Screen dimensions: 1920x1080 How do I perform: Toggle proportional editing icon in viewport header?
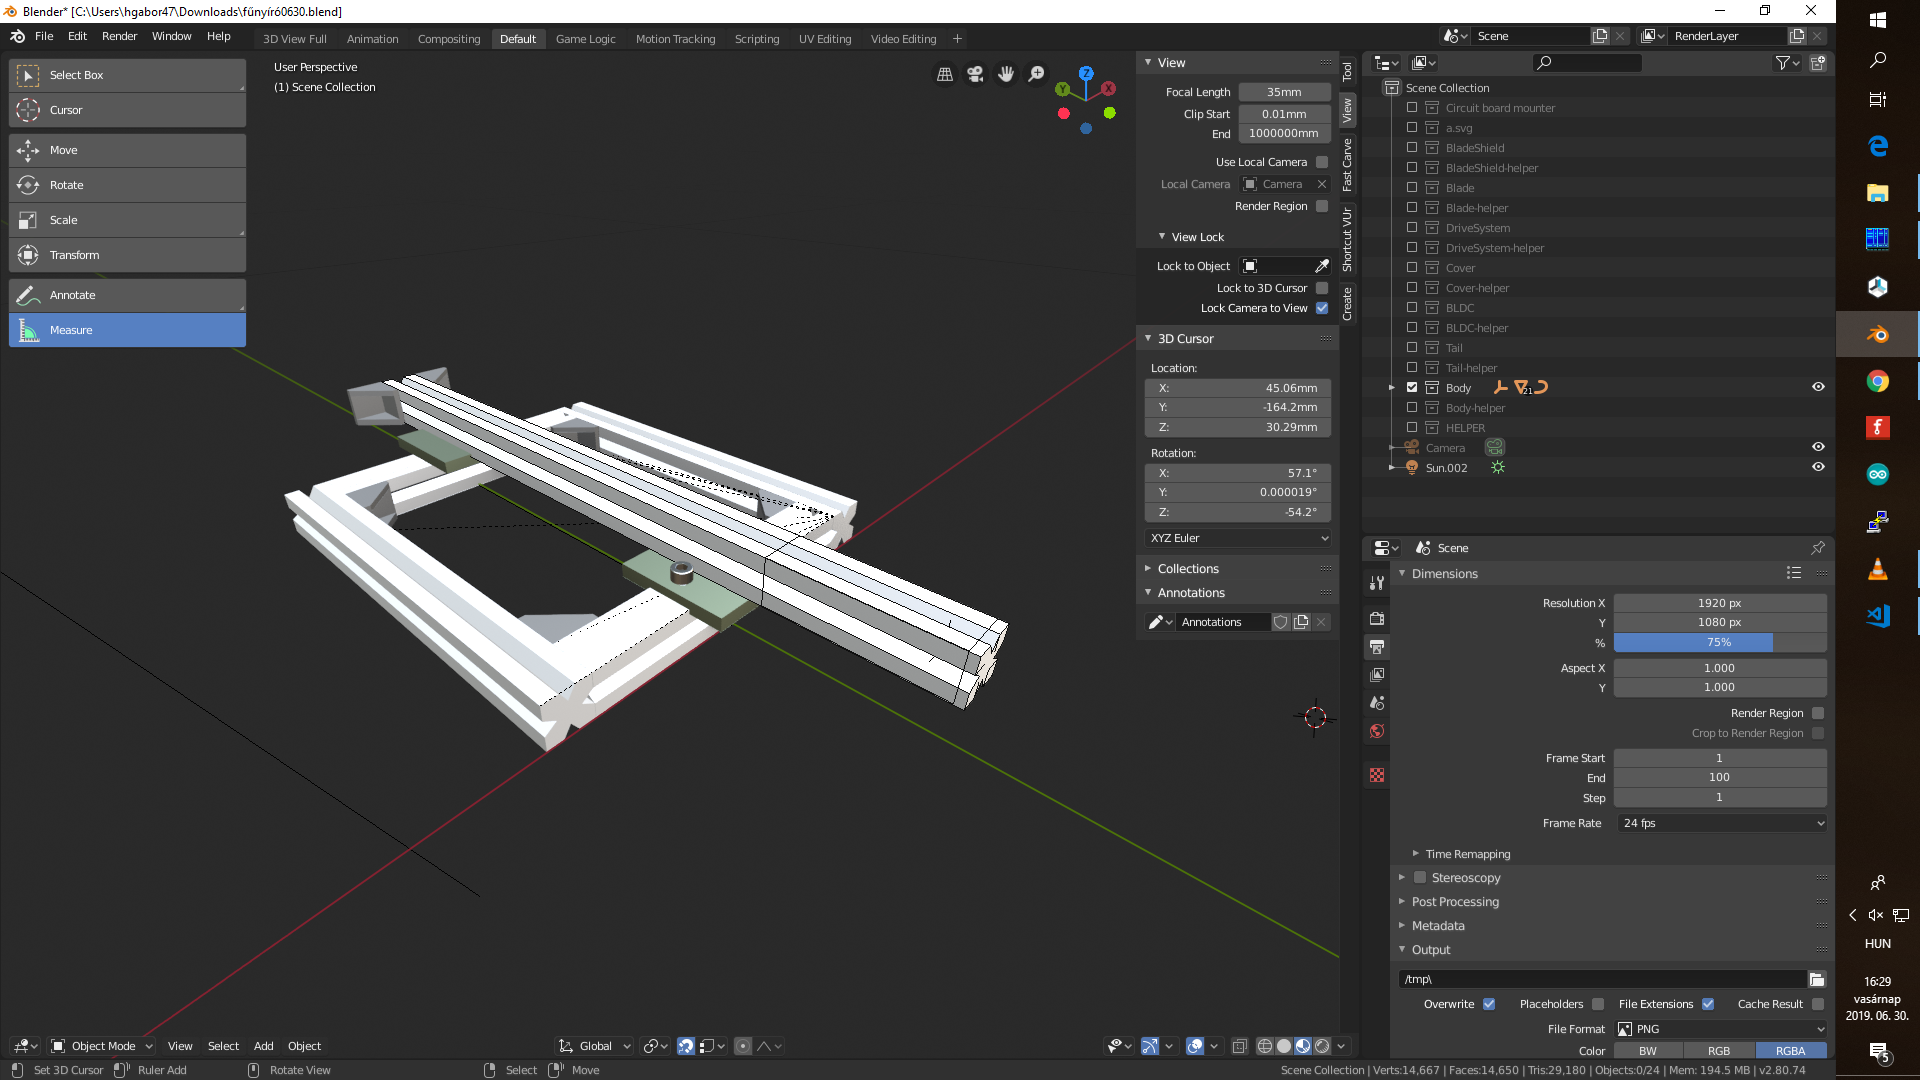point(743,1046)
